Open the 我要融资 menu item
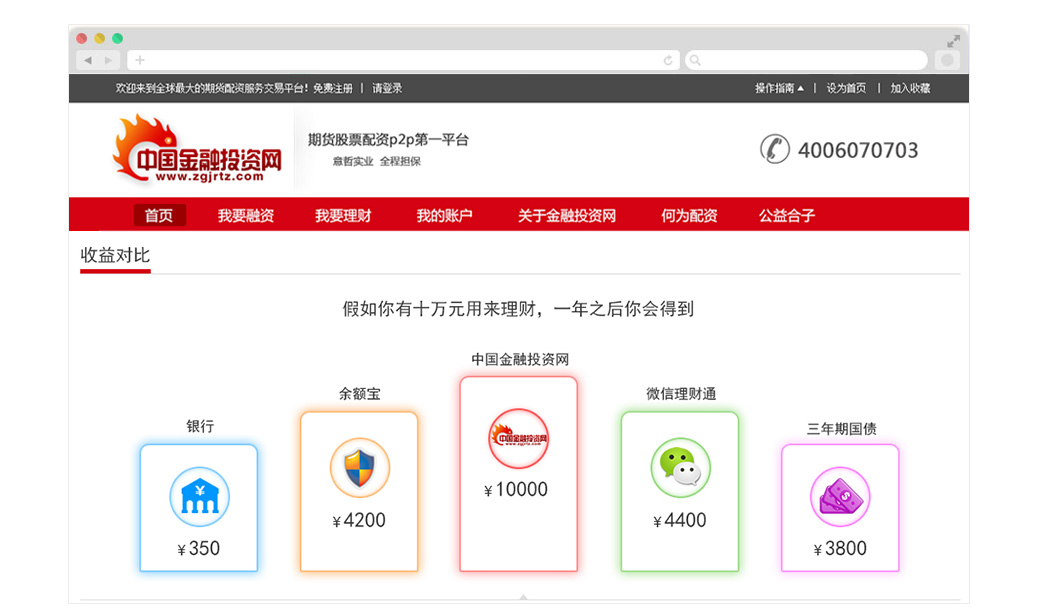 pyautogui.click(x=246, y=215)
